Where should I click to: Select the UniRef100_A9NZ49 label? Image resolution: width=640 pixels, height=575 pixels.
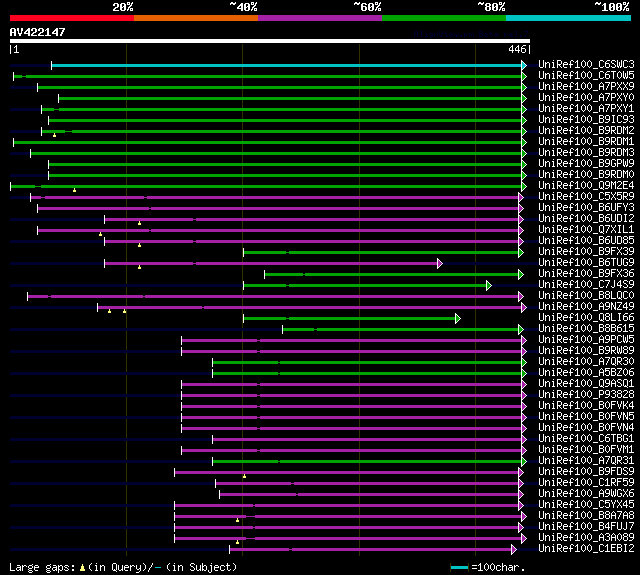click(x=586, y=307)
